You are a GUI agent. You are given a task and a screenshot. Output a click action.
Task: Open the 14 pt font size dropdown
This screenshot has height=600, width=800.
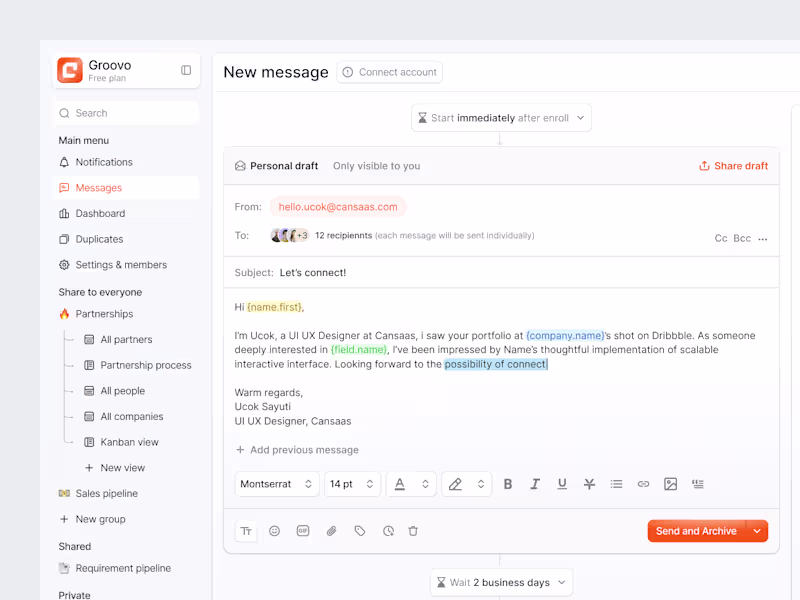point(351,484)
